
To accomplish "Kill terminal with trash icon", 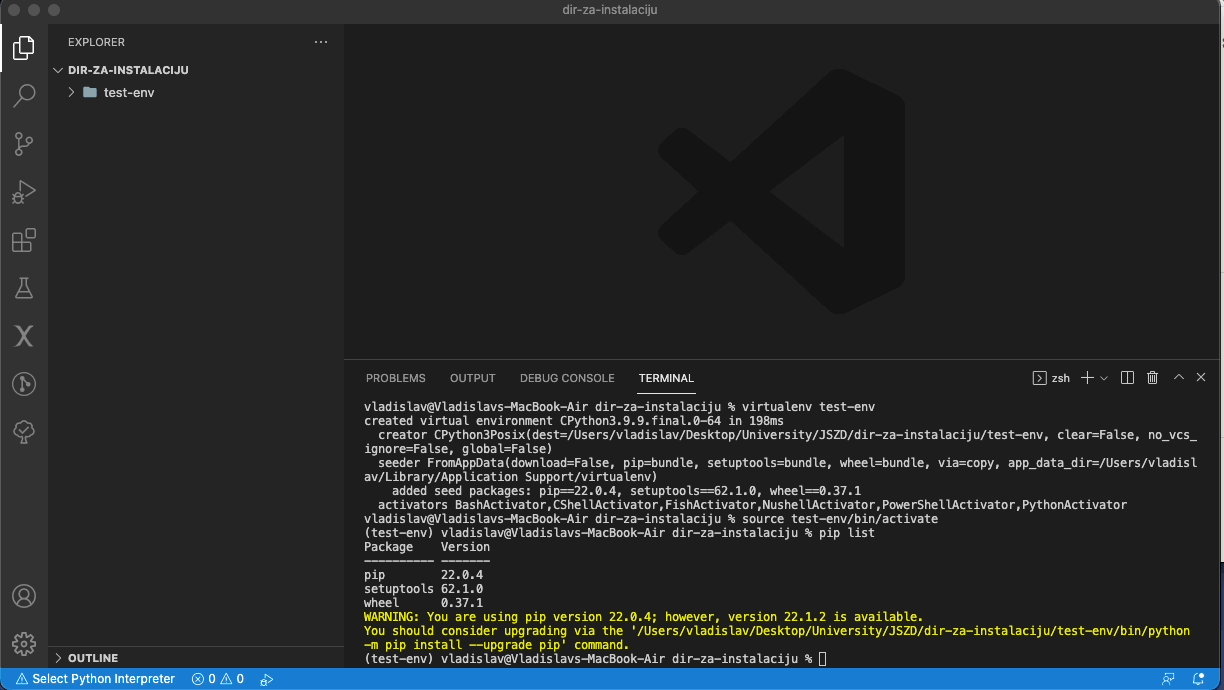I will click(1152, 378).
